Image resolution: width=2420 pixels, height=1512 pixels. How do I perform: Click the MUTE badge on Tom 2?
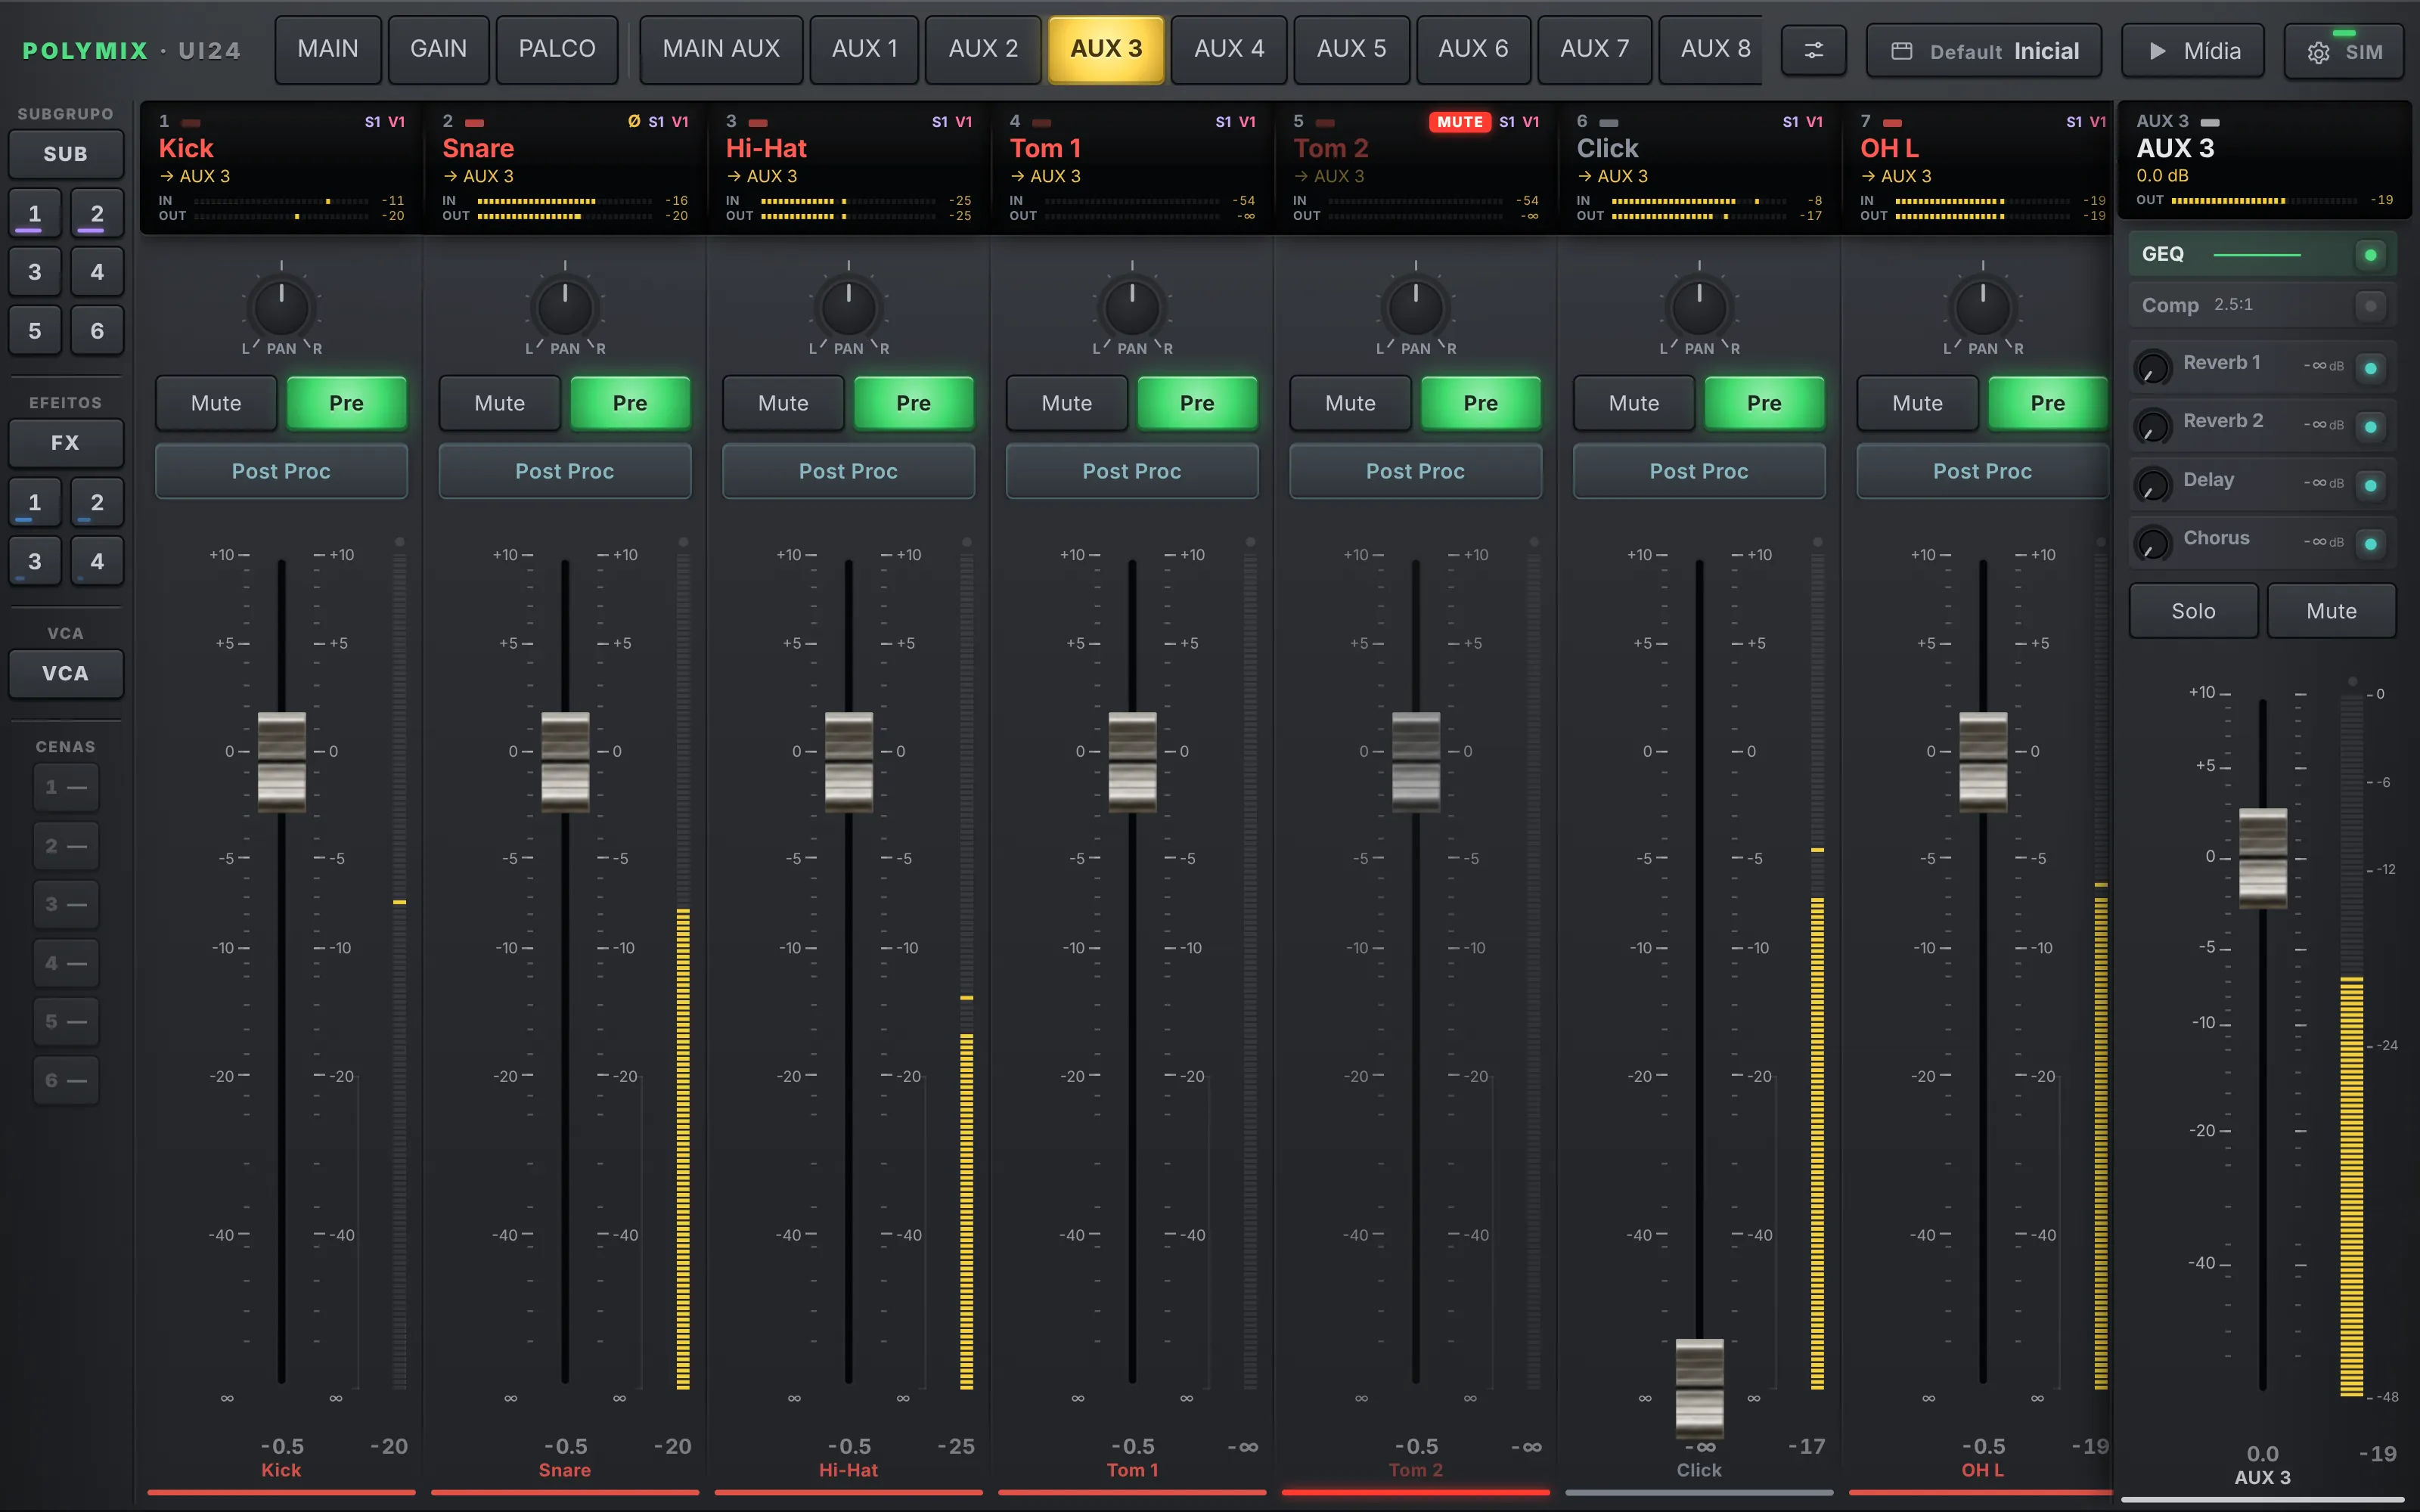[x=1460, y=121]
